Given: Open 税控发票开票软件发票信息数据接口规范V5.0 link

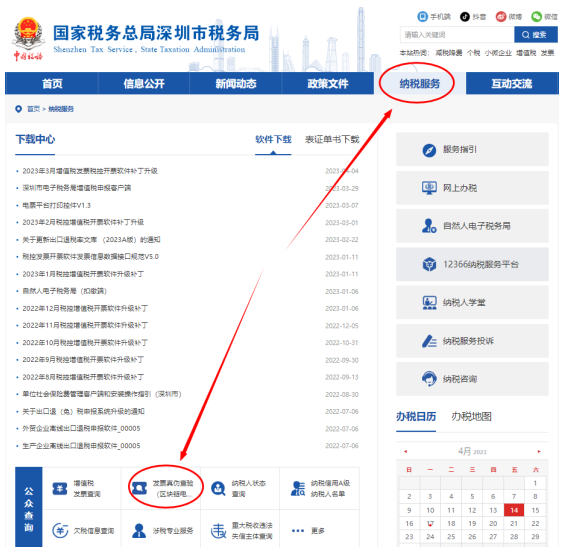Looking at the screenshot, I should pyautogui.click(x=91, y=256).
